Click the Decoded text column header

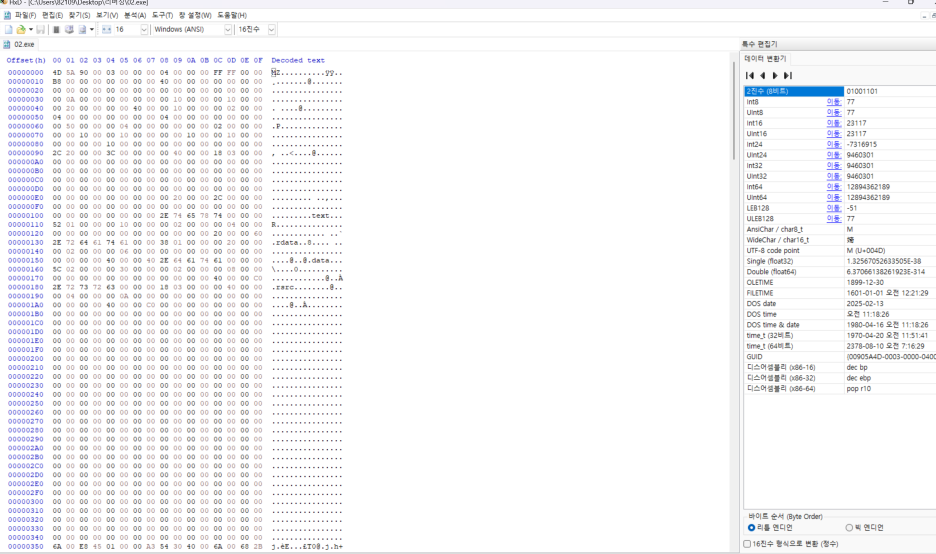(298, 60)
